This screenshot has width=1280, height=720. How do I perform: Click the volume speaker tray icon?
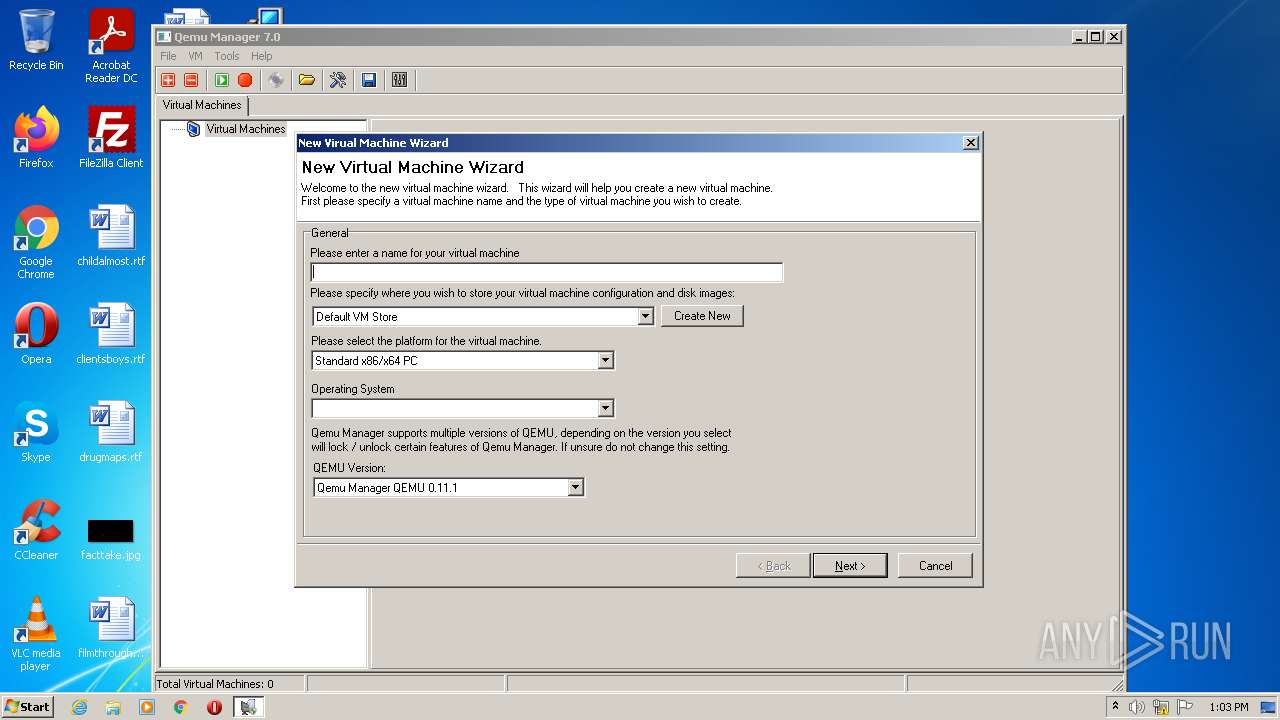click(x=1137, y=707)
